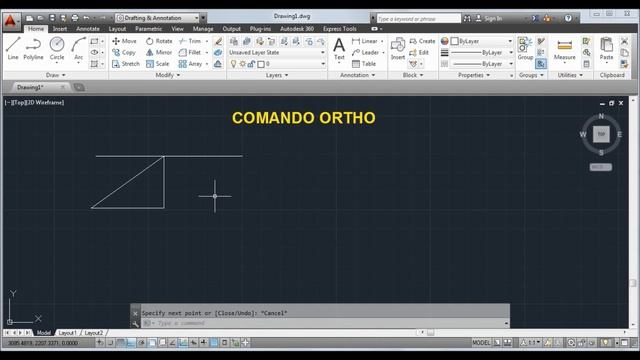
Task: Click the Rotate command
Action: 159,41
